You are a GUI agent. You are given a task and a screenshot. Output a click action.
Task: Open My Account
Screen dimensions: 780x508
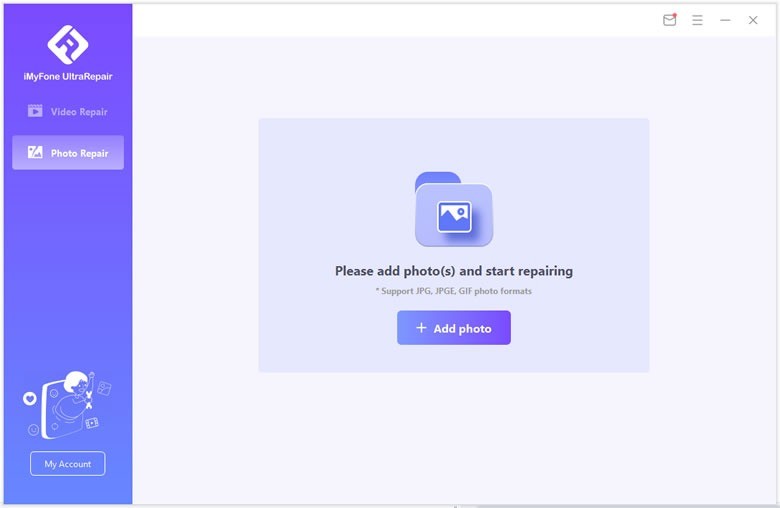tap(67, 464)
